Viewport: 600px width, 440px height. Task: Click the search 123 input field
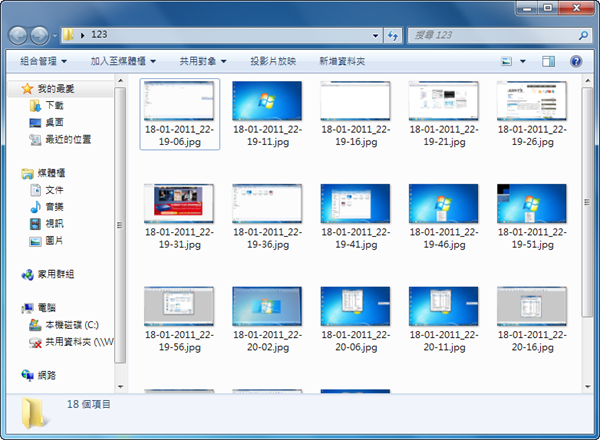494,35
